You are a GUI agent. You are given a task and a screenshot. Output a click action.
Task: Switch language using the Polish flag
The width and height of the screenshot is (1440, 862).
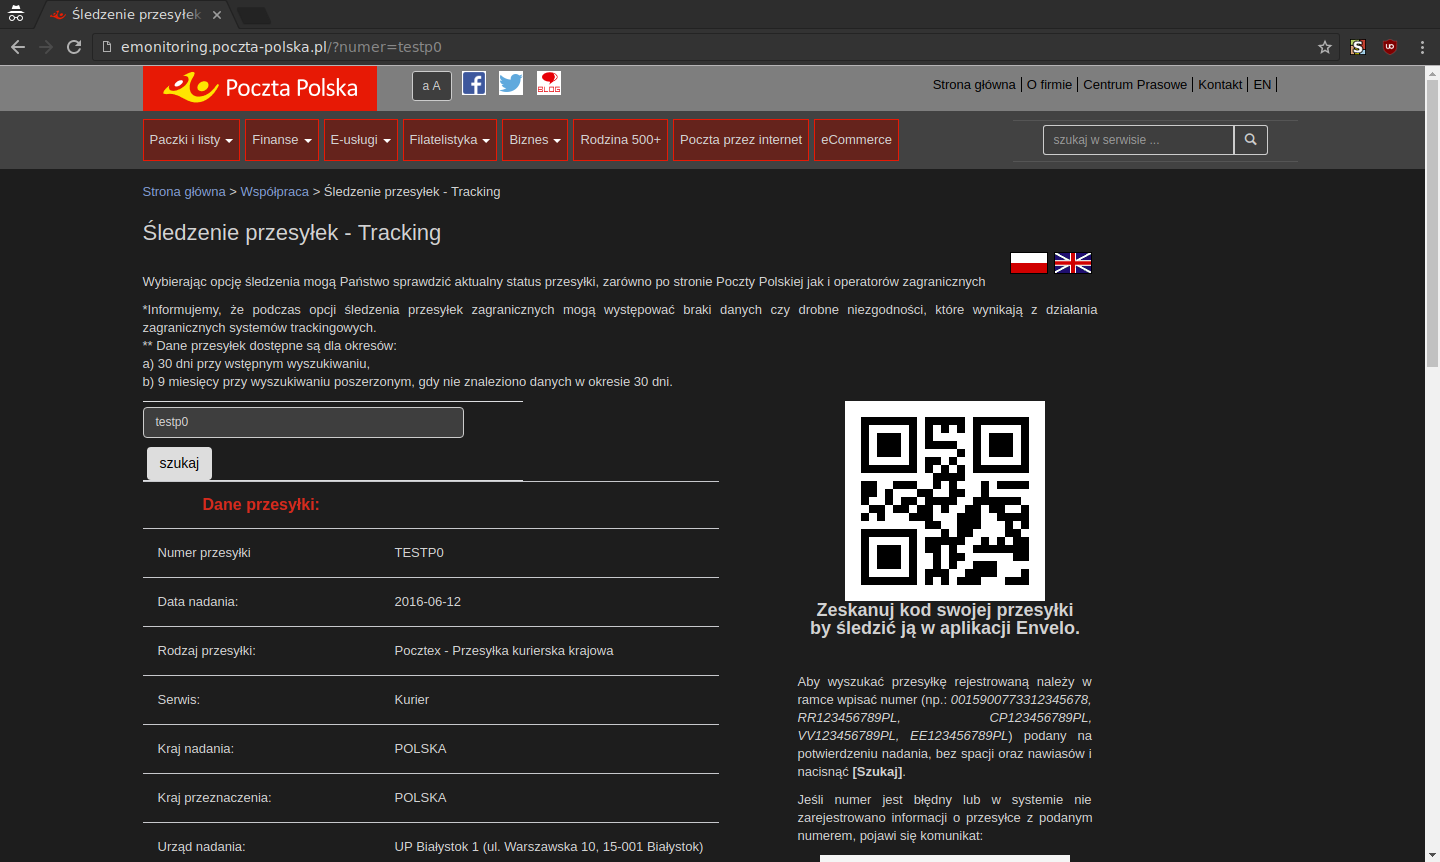coord(1029,263)
